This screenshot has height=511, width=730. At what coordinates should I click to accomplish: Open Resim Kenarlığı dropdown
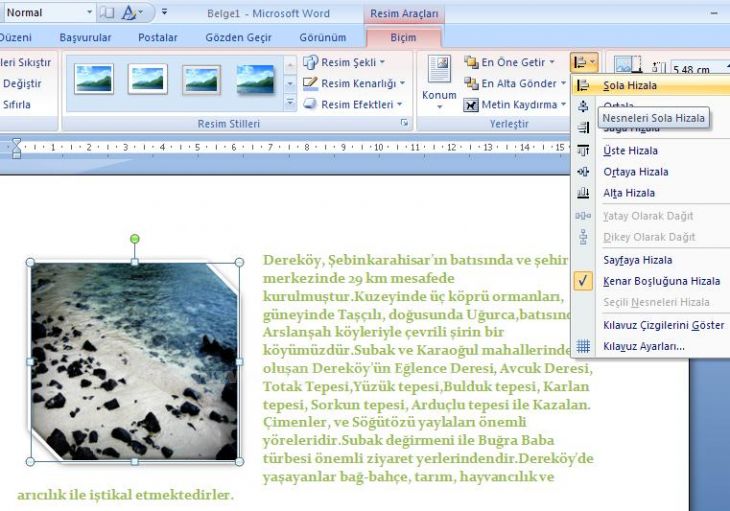[x=354, y=83]
